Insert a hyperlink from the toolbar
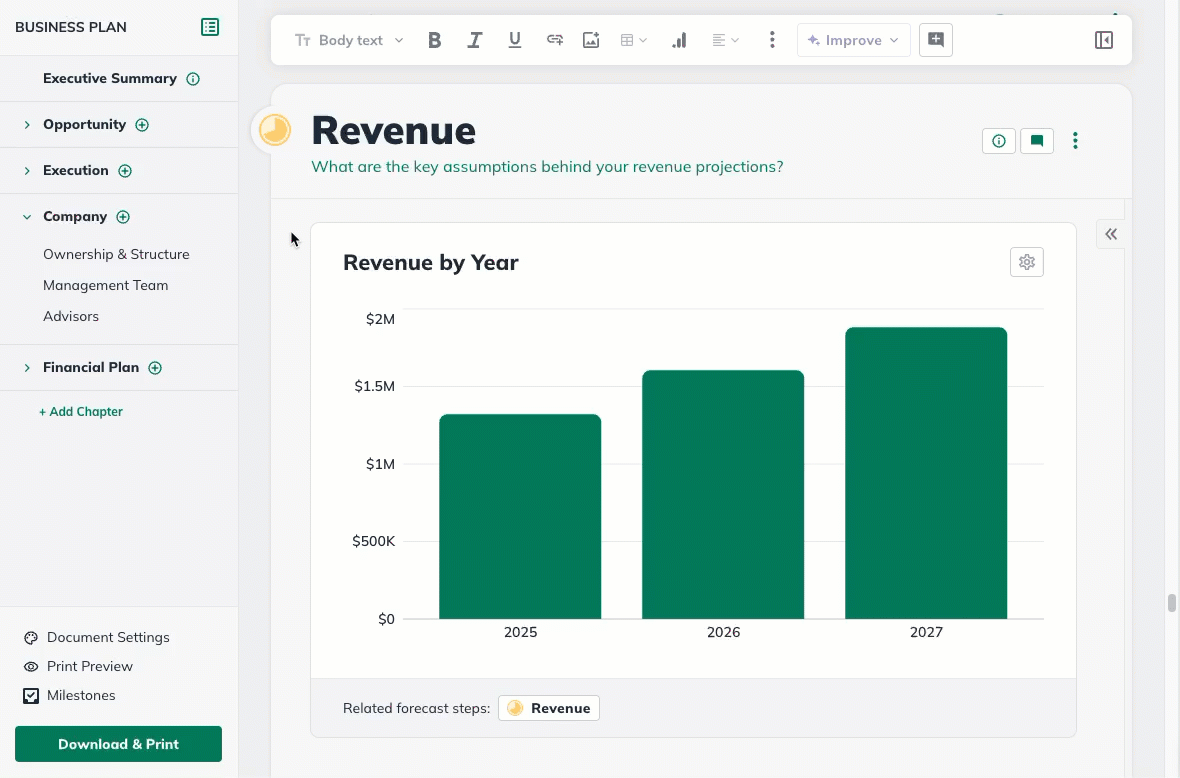Image resolution: width=1180 pixels, height=778 pixels. tap(554, 40)
